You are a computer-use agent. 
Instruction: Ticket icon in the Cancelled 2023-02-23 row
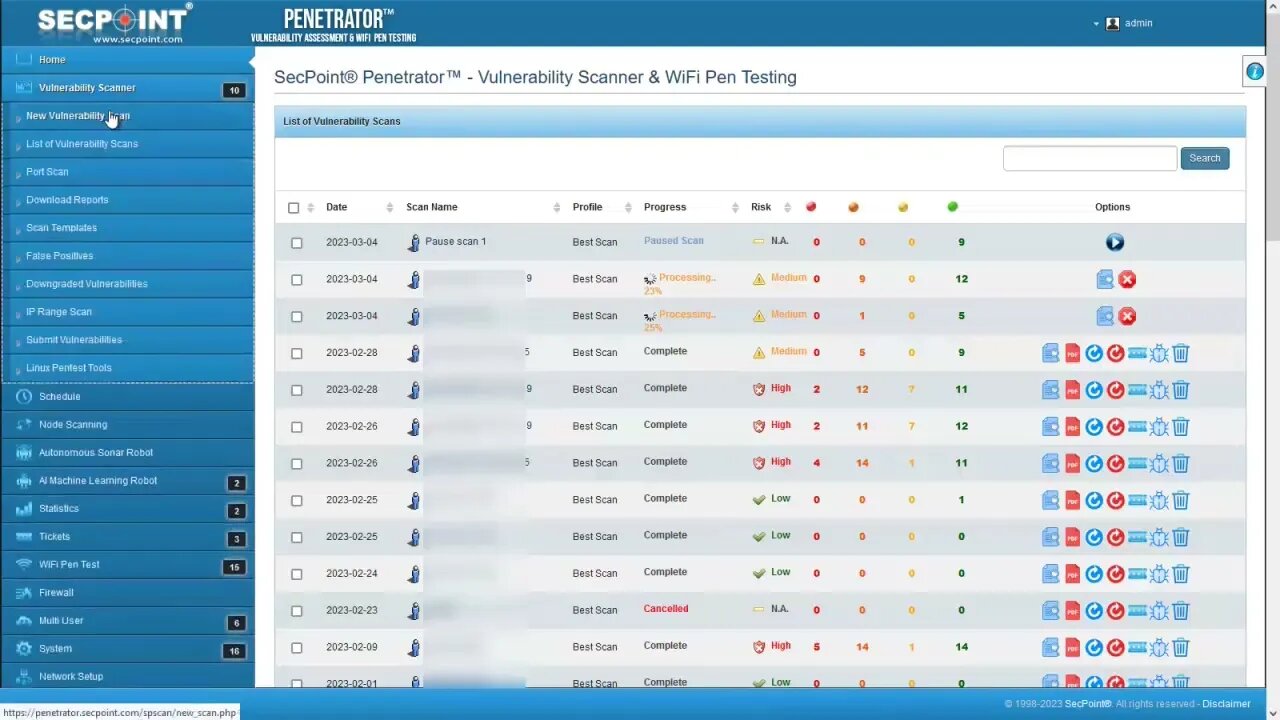coord(1137,611)
